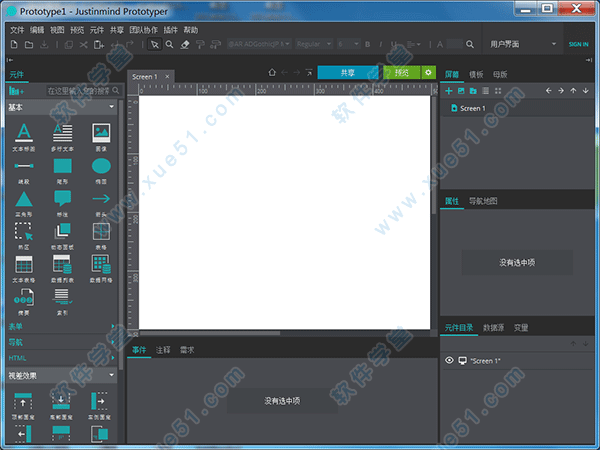Click the plus icon to add screen
This screenshot has width=600, height=450.
[x=449, y=91]
